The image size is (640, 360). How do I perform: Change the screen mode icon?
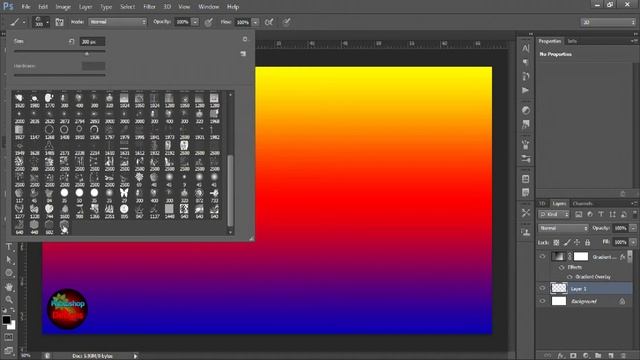[9, 350]
